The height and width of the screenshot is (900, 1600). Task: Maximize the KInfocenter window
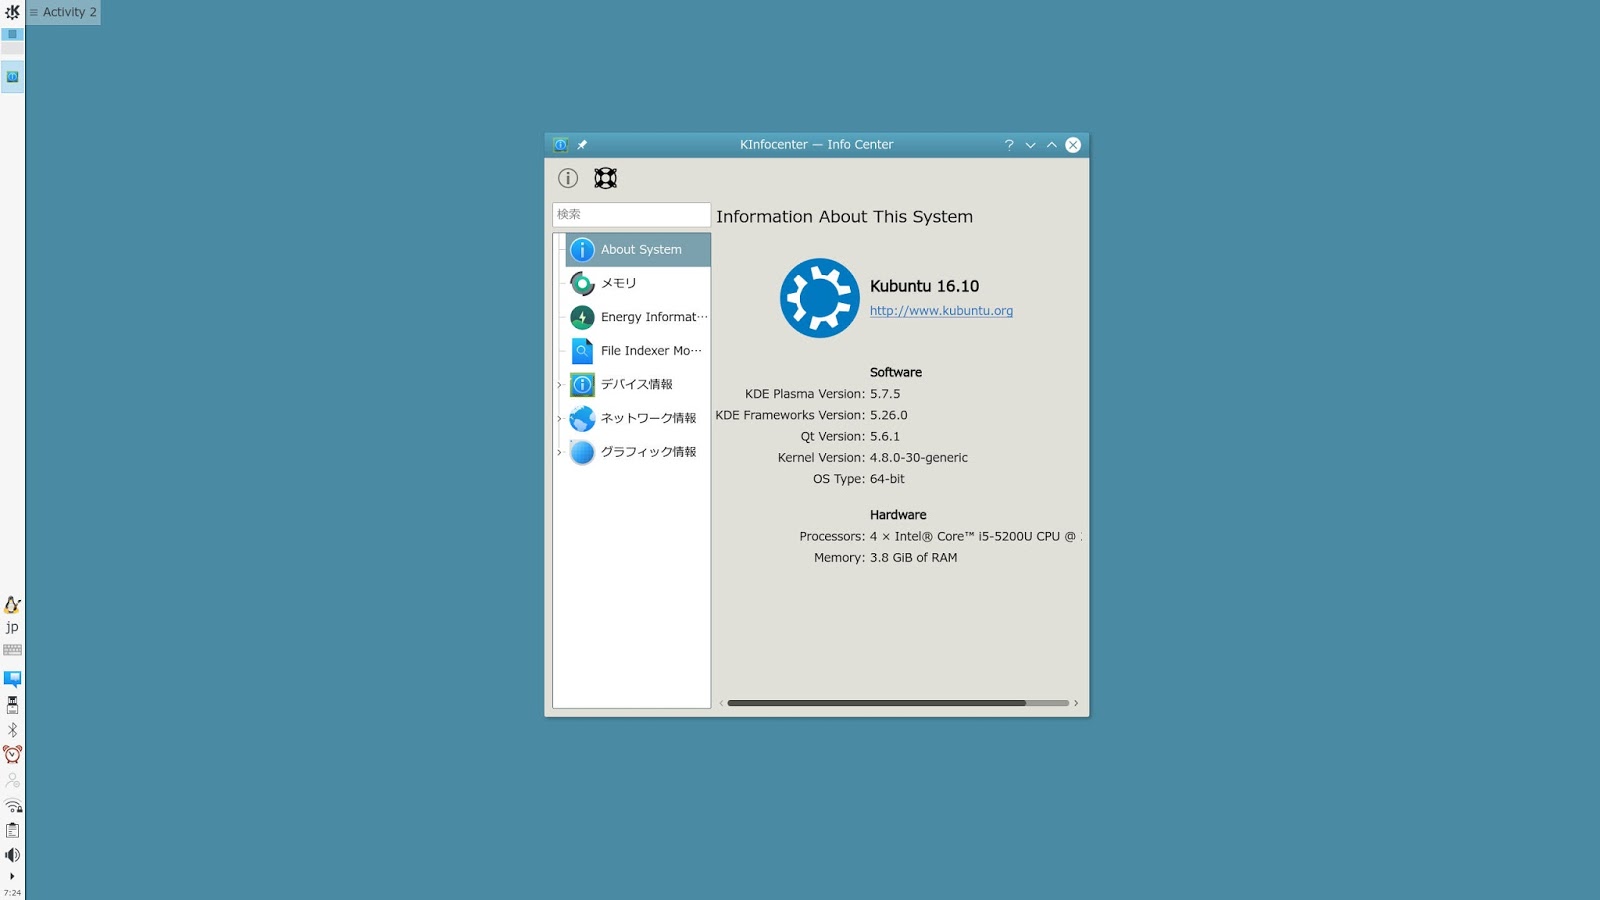click(x=1051, y=145)
